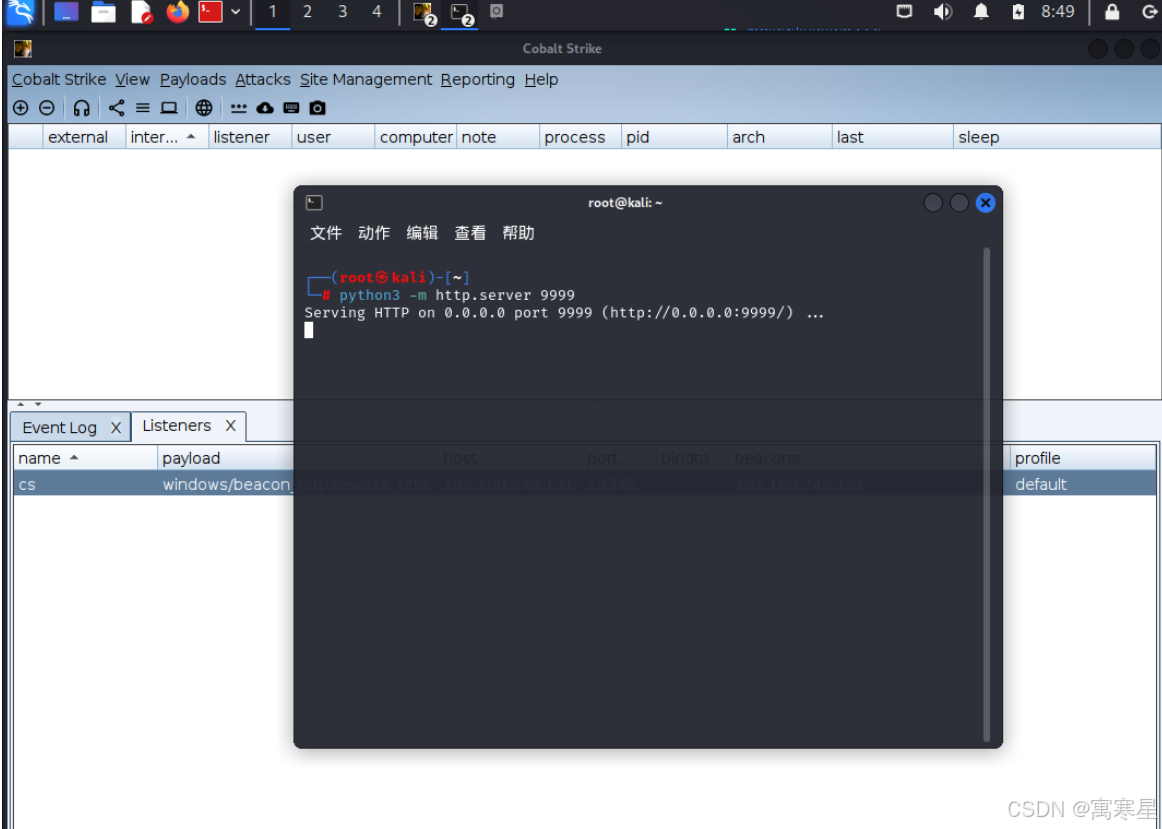Open the Payloads menu
The height and width of the screenshot is (829, 1162).
pyautogui.click(x=193, y=79)
